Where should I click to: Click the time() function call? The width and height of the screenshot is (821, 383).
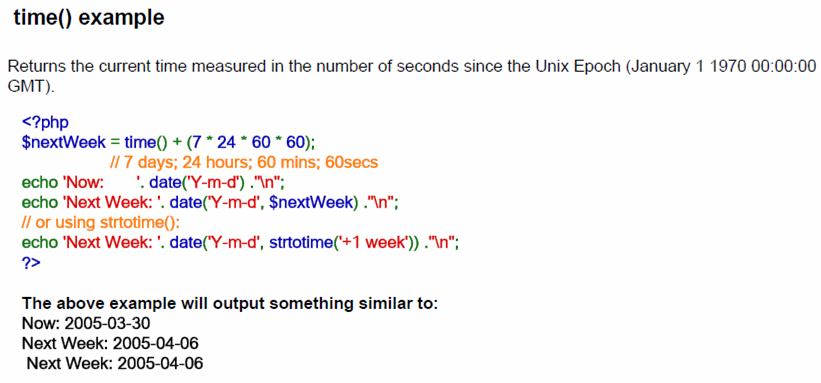point(147,143)
